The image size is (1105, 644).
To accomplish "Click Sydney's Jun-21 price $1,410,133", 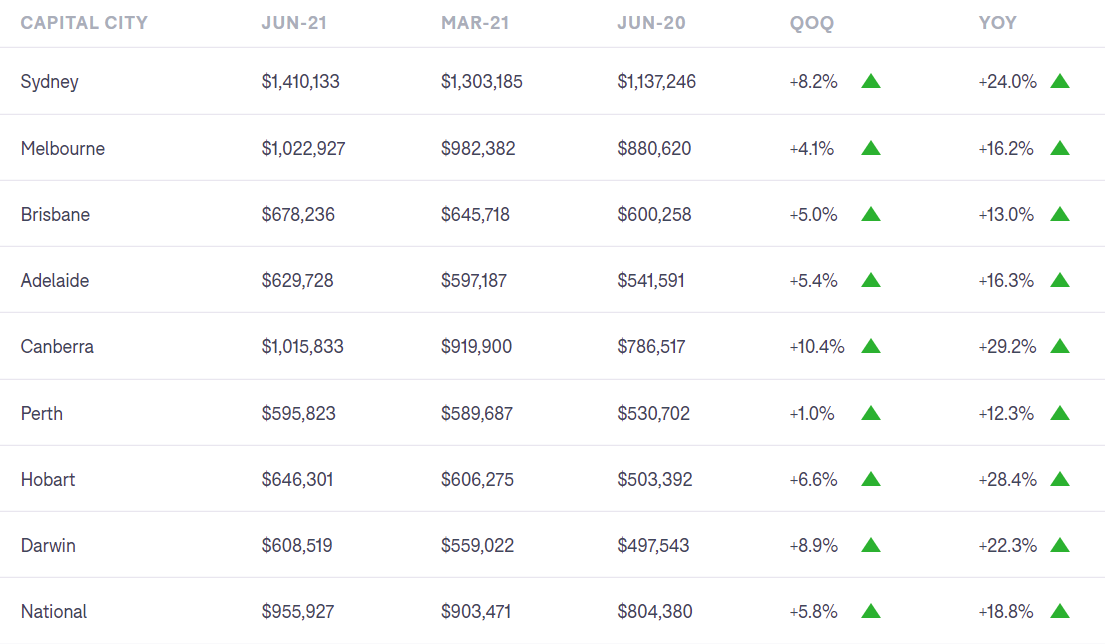I will point(300,82).
